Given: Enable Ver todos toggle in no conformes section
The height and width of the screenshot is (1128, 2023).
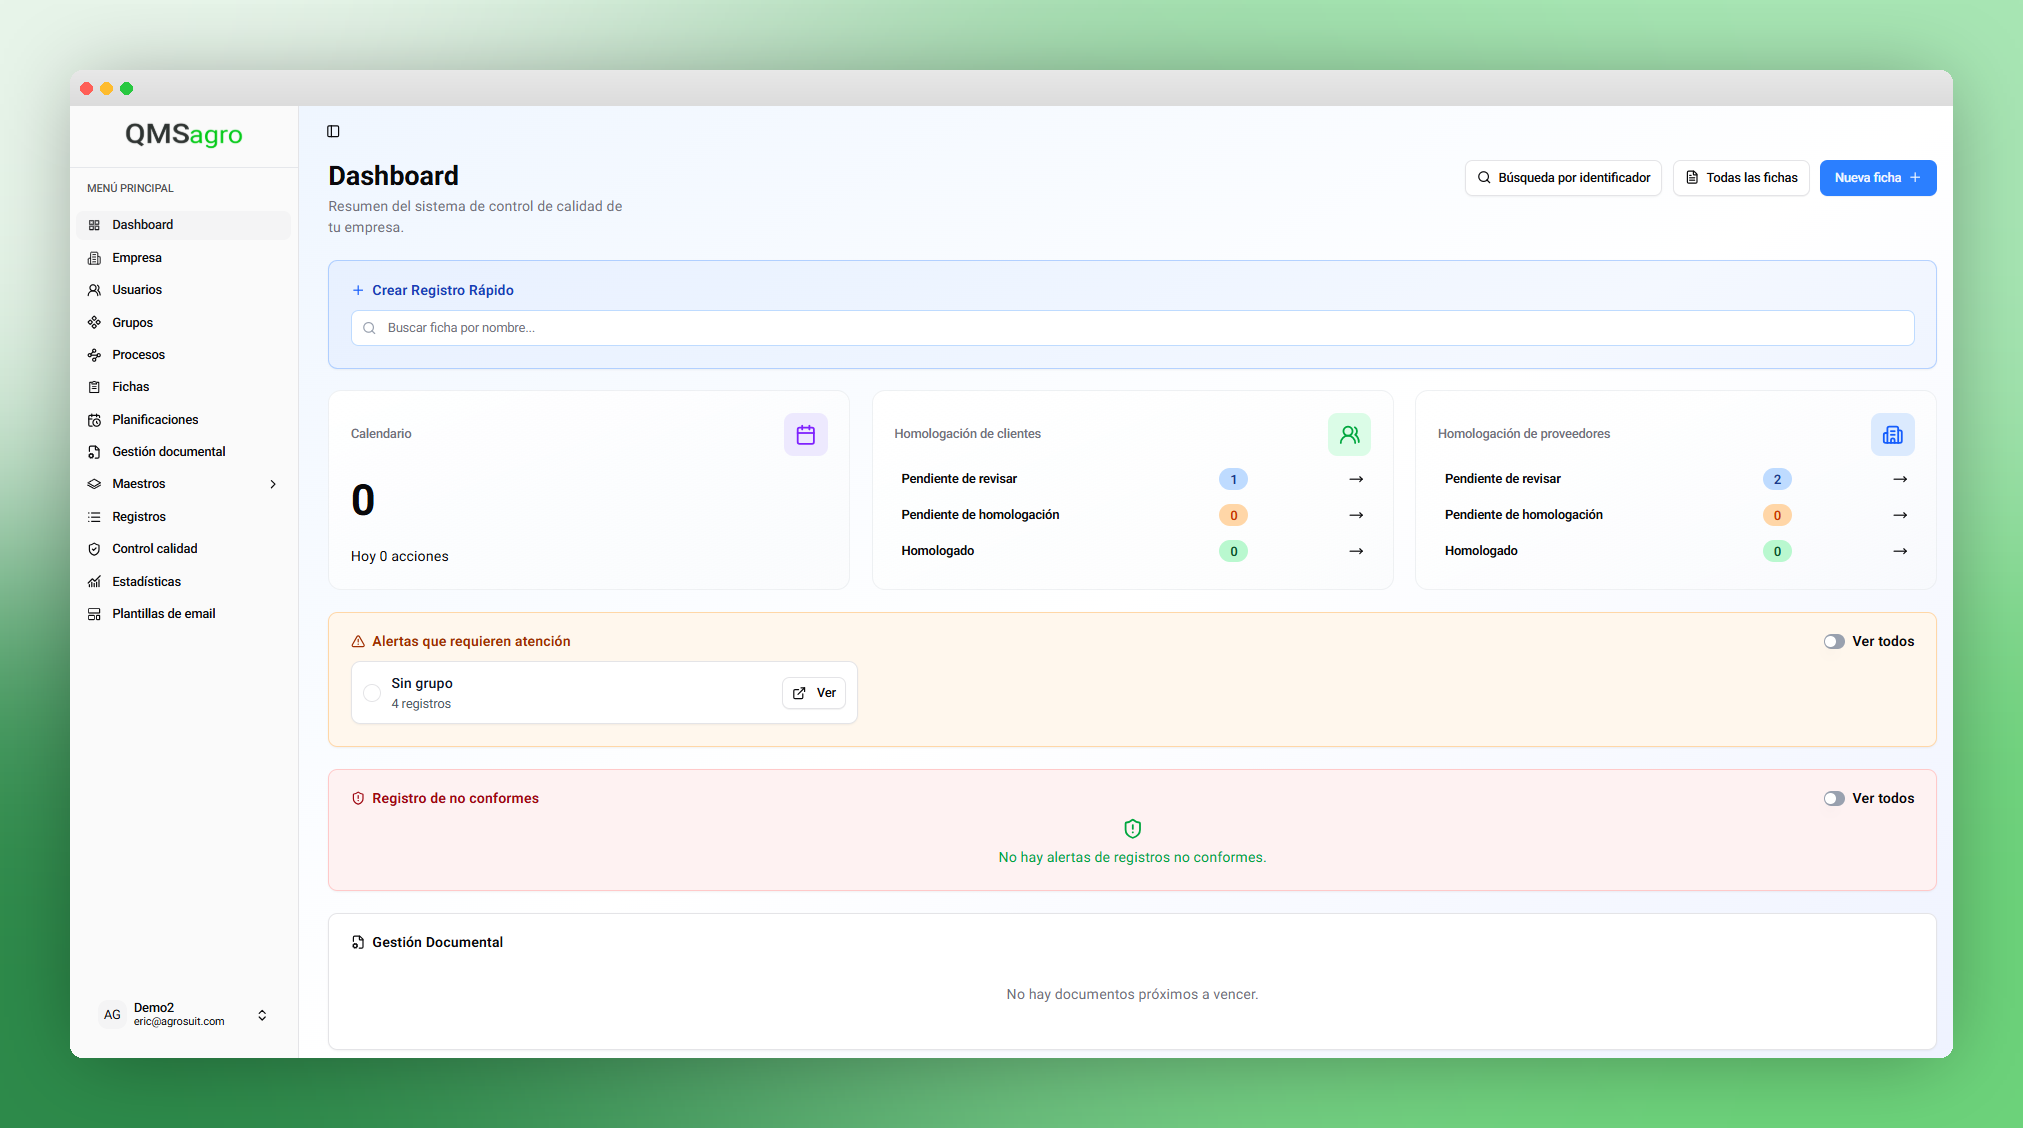Looking at the screenshot, I should pos(1833,799).
